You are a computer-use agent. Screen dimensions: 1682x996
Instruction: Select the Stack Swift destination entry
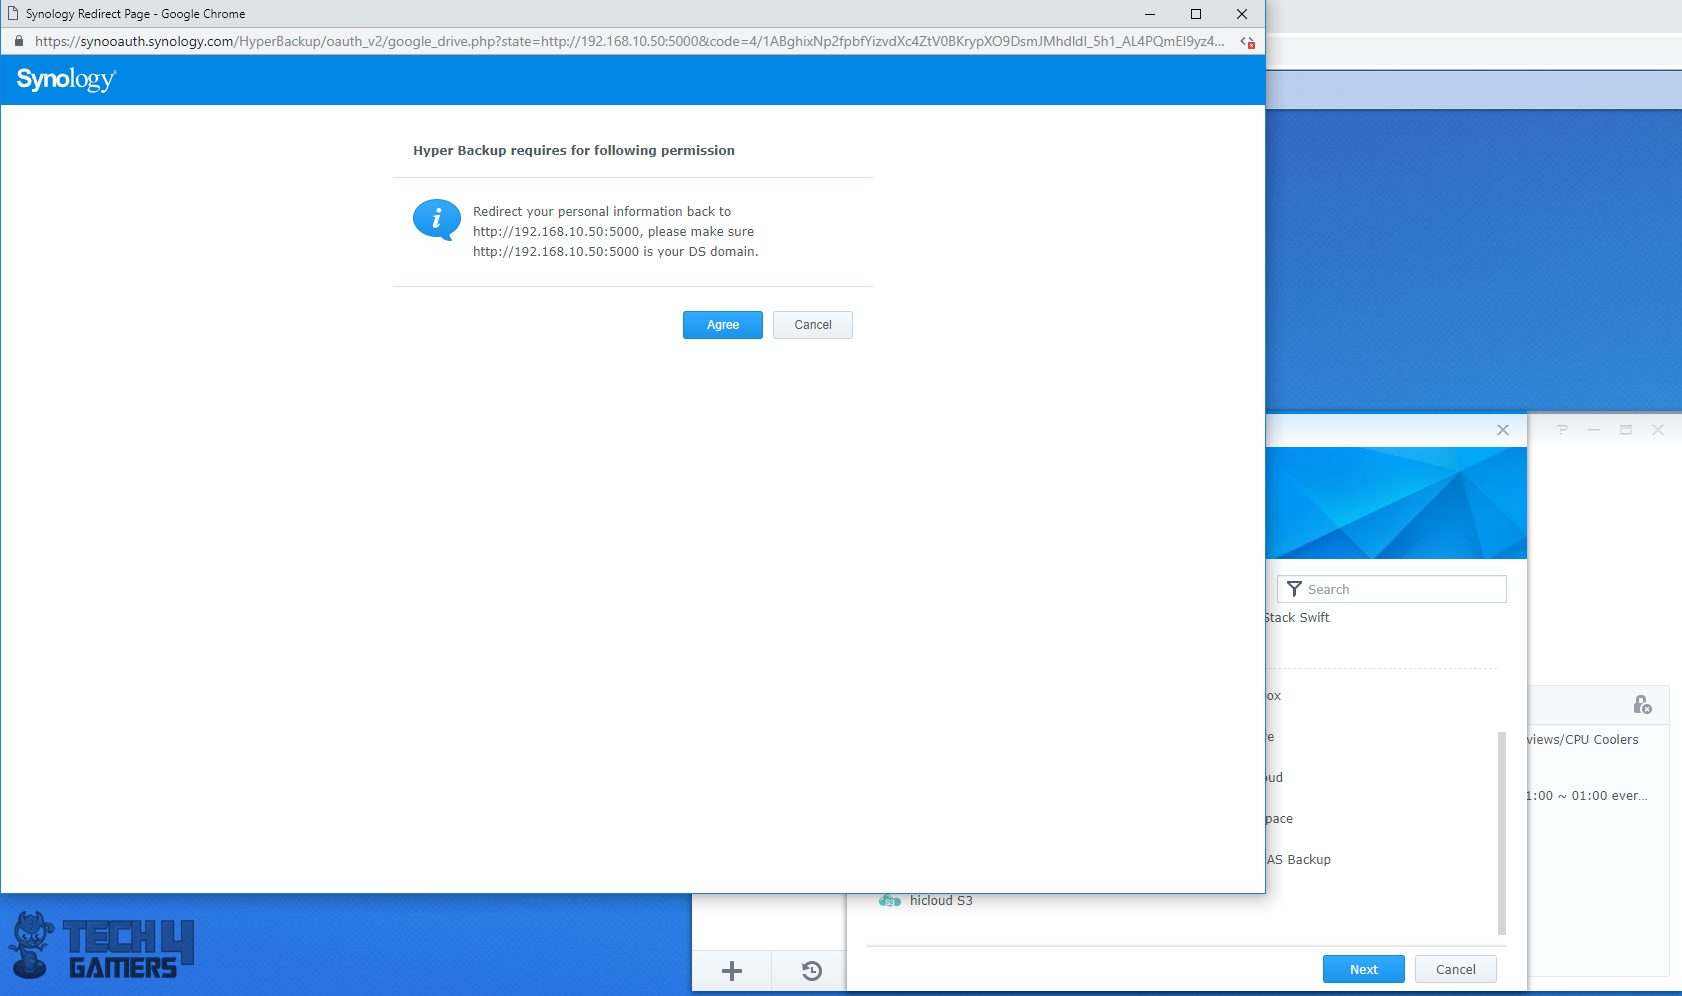tap(1297, 617)
